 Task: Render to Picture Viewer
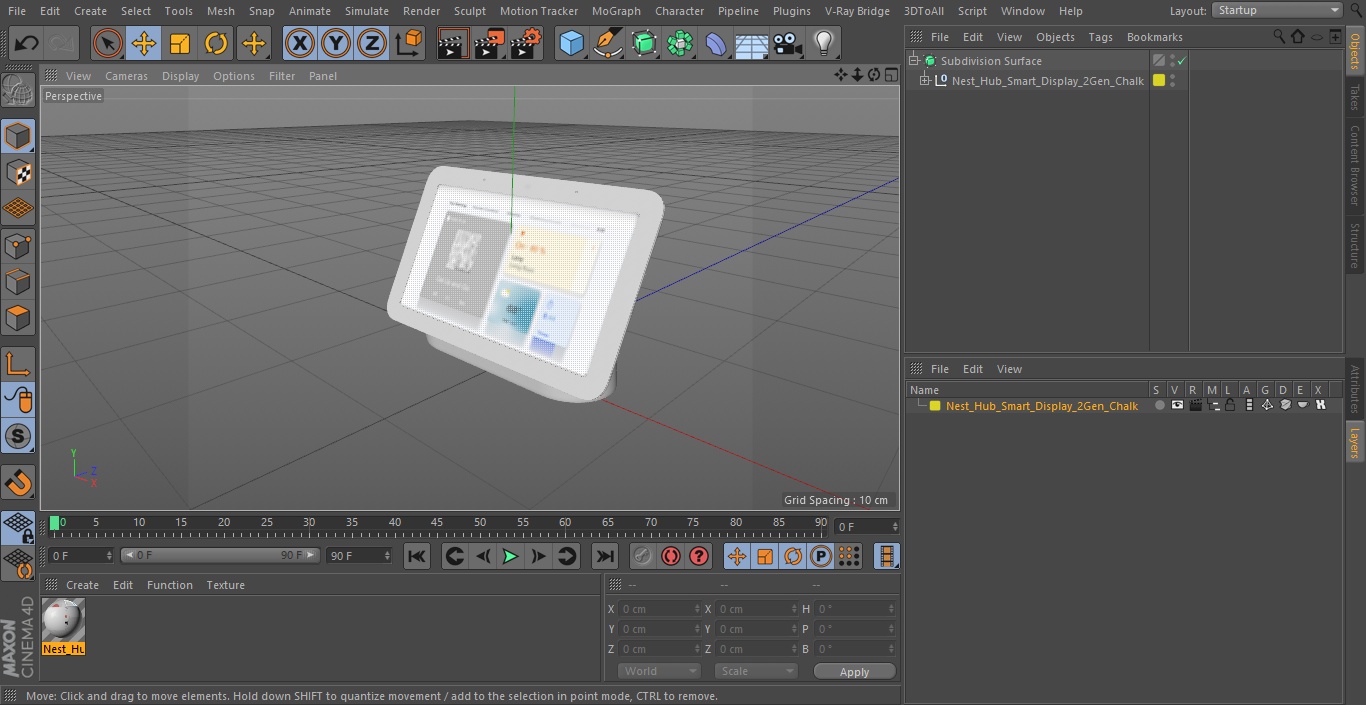[x=489, y=44]
